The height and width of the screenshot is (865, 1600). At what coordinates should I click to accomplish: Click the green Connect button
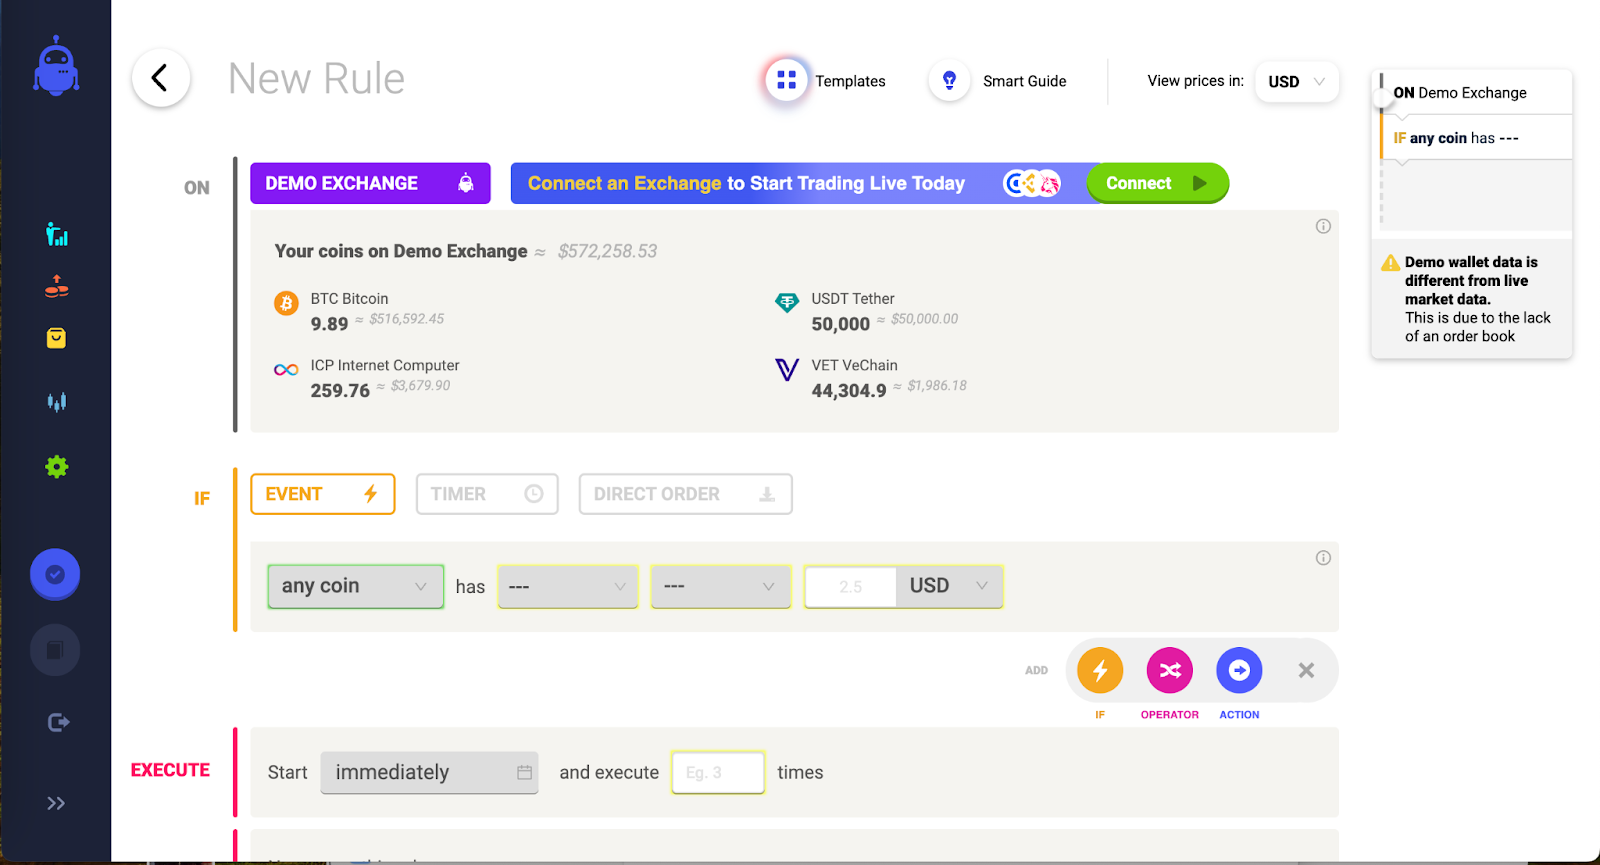(x=1157, y=183)
